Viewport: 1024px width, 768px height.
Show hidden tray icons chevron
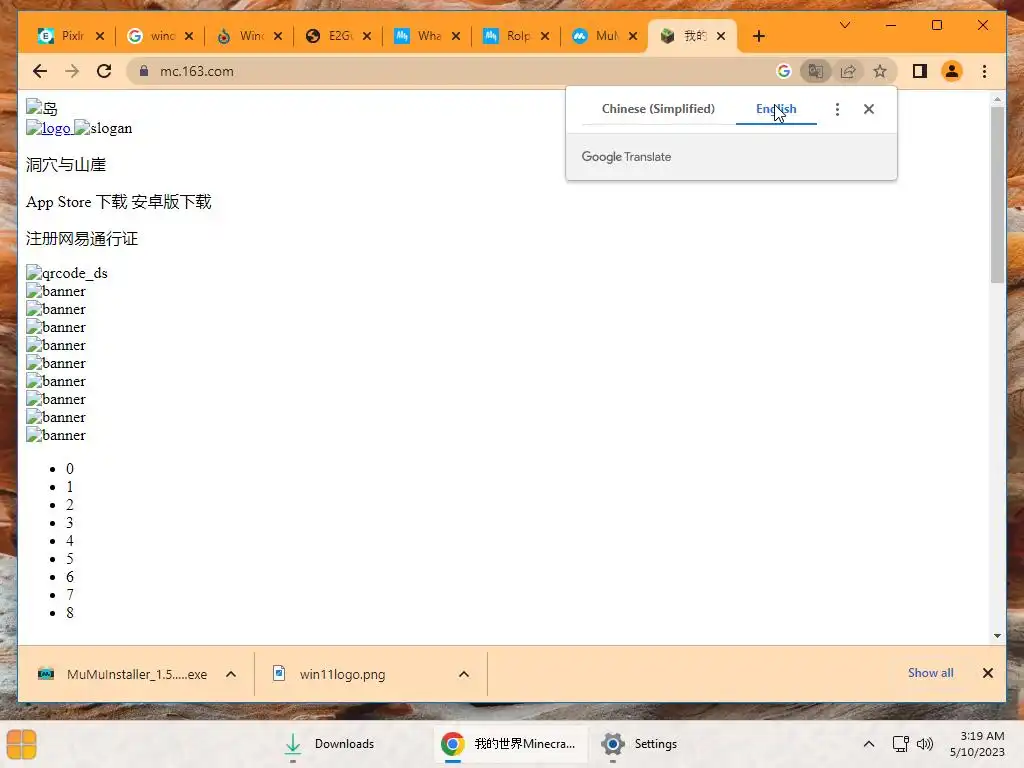pyautogui.click(x=869, y=744)
